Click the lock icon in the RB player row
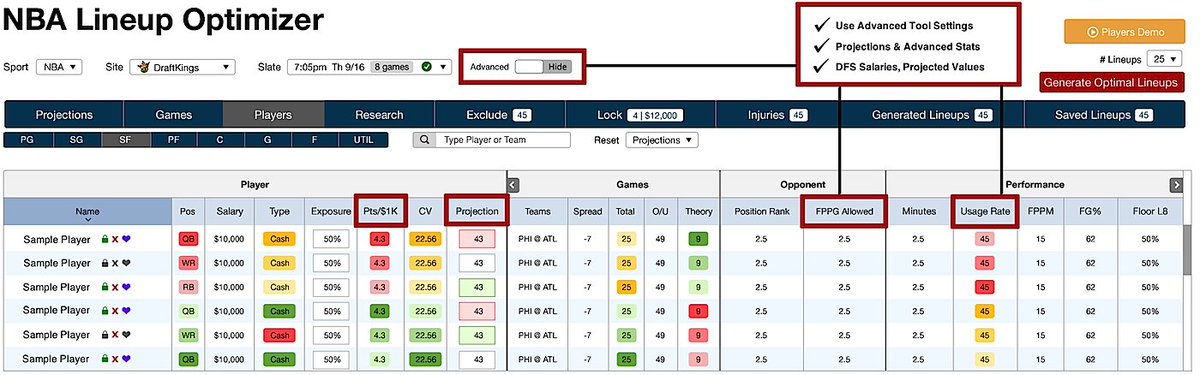Viewport: 1200px width, 375px height. click(x=105, y=287)
